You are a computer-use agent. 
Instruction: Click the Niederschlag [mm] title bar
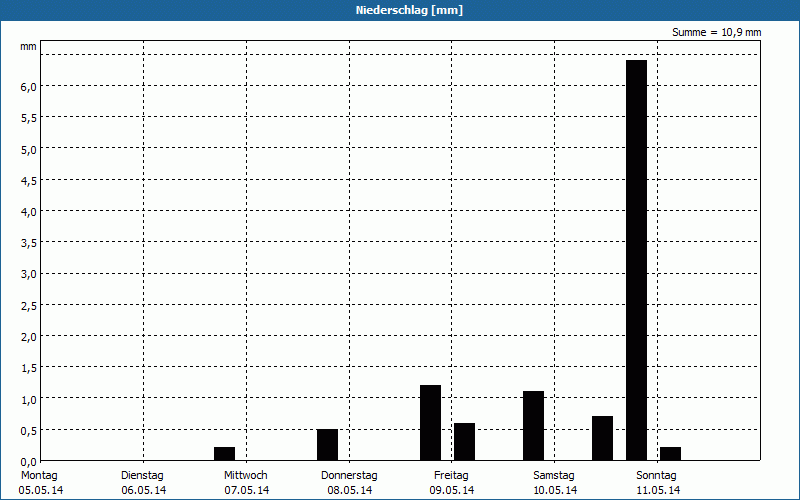click(x=400, y=10)
